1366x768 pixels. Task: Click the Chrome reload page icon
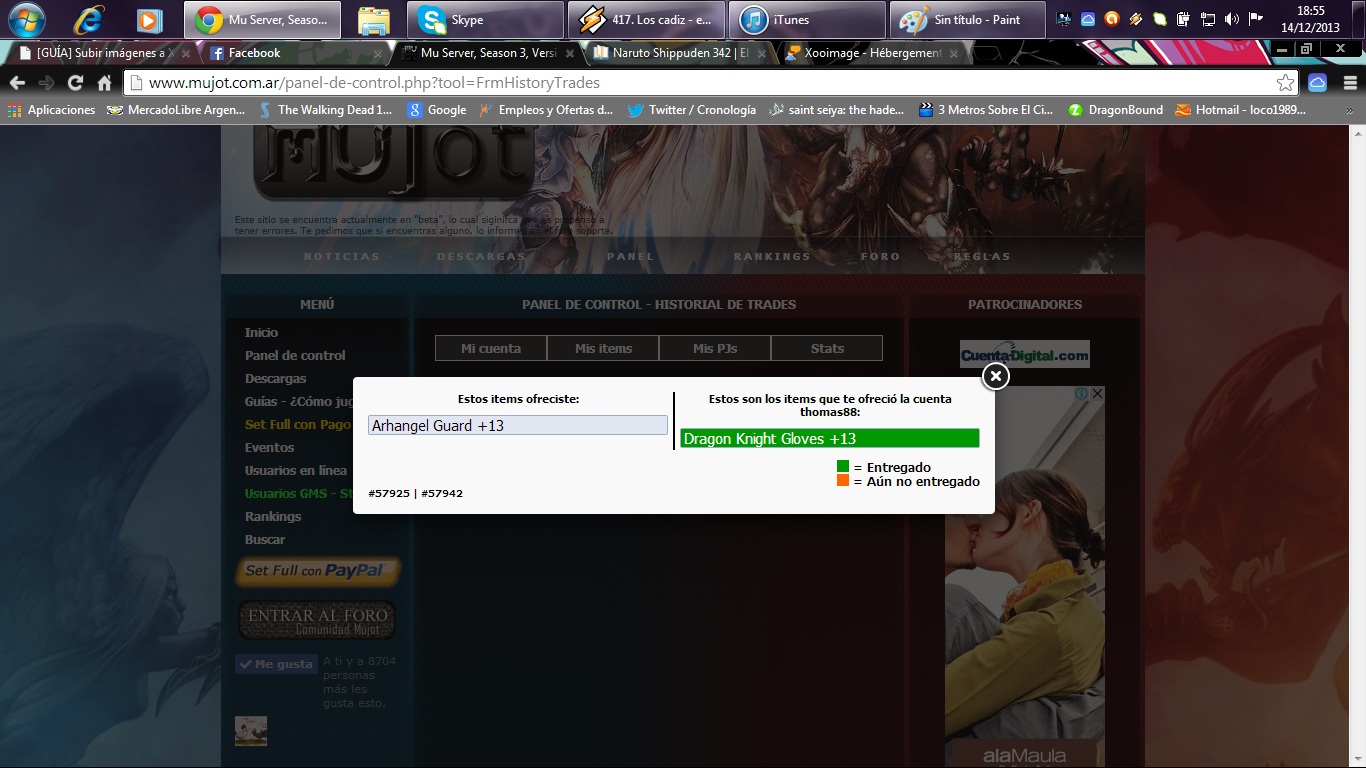pyautogui.click(x=75, y=83)
